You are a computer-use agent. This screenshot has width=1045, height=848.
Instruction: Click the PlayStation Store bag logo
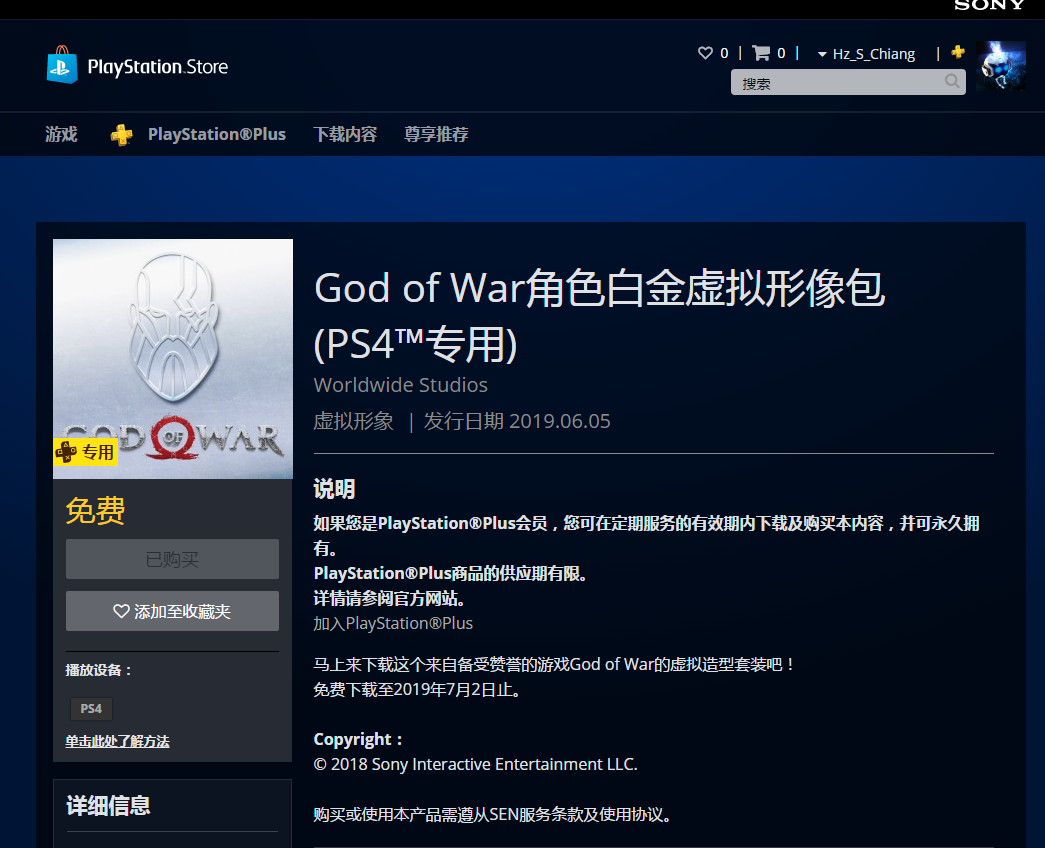[x=62, y=65]
